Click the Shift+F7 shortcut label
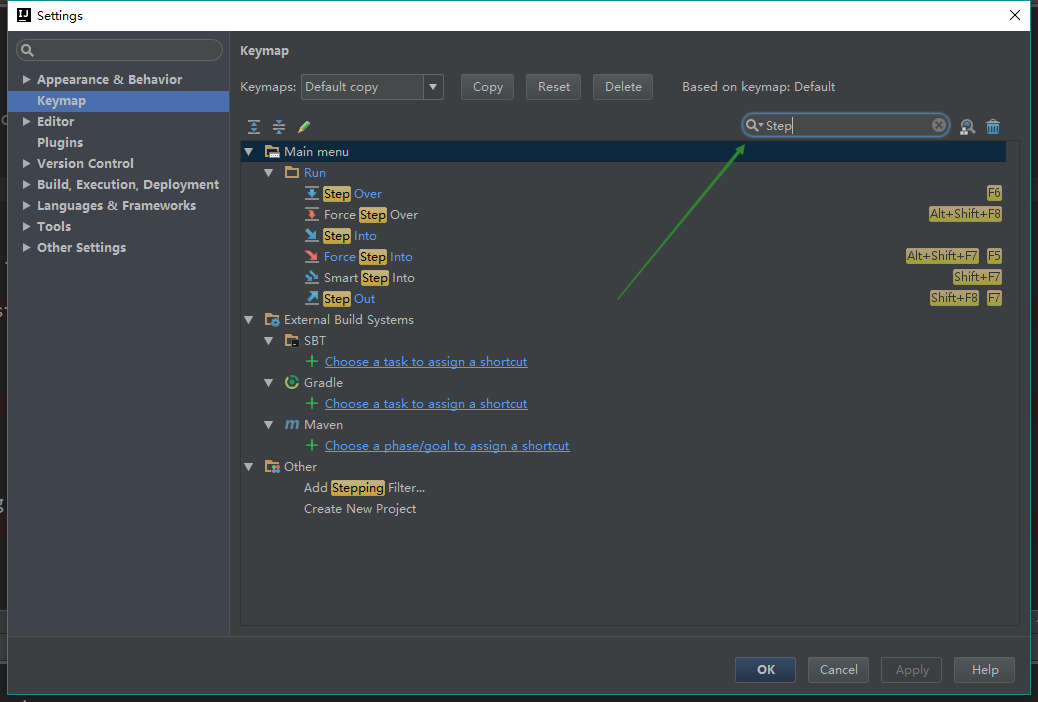The width and height of the screenshot is (1038, 702). click(977, 277)
